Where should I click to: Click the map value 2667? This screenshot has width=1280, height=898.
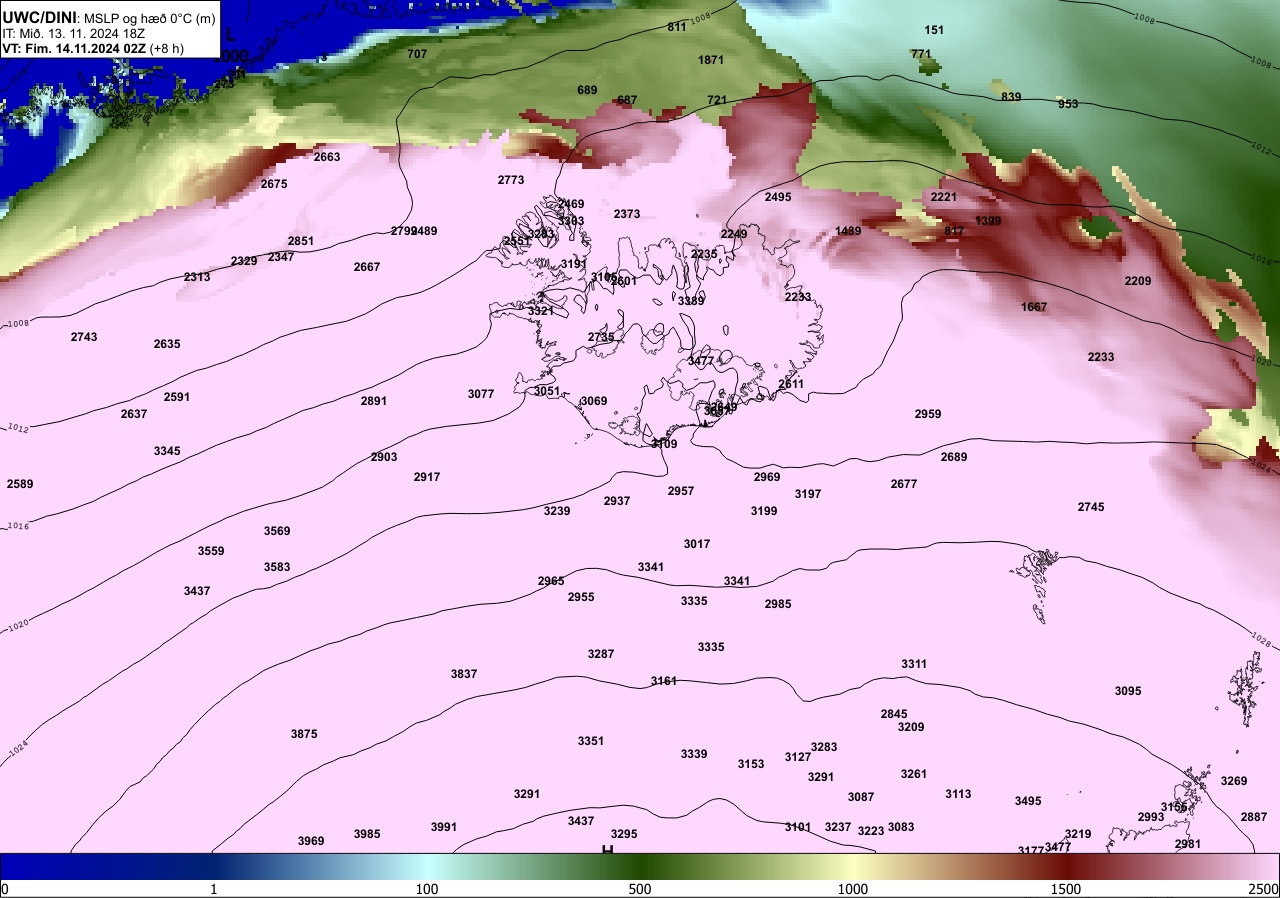[367, 267]
